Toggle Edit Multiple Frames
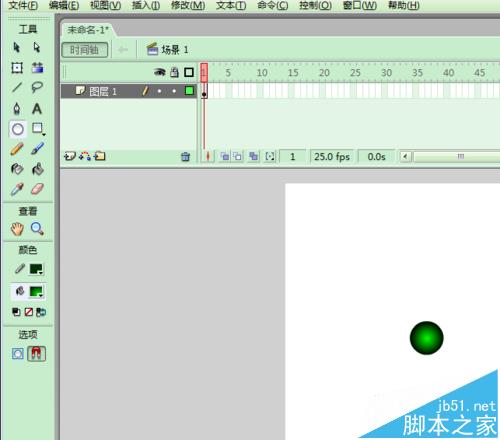The width and height of the screenshot is (500, 440). [x=254, y=156]
